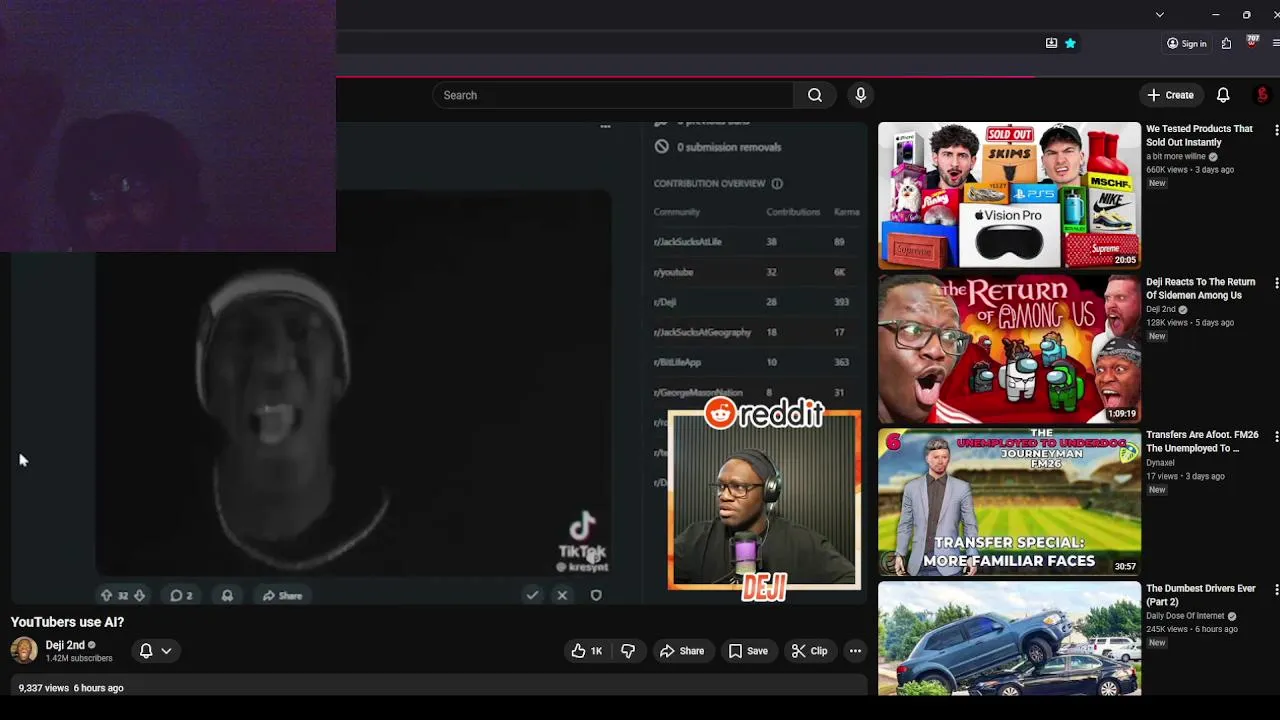
Task: Open 'Return of Among Us' thumbnail
Action: coord(1009,349)
